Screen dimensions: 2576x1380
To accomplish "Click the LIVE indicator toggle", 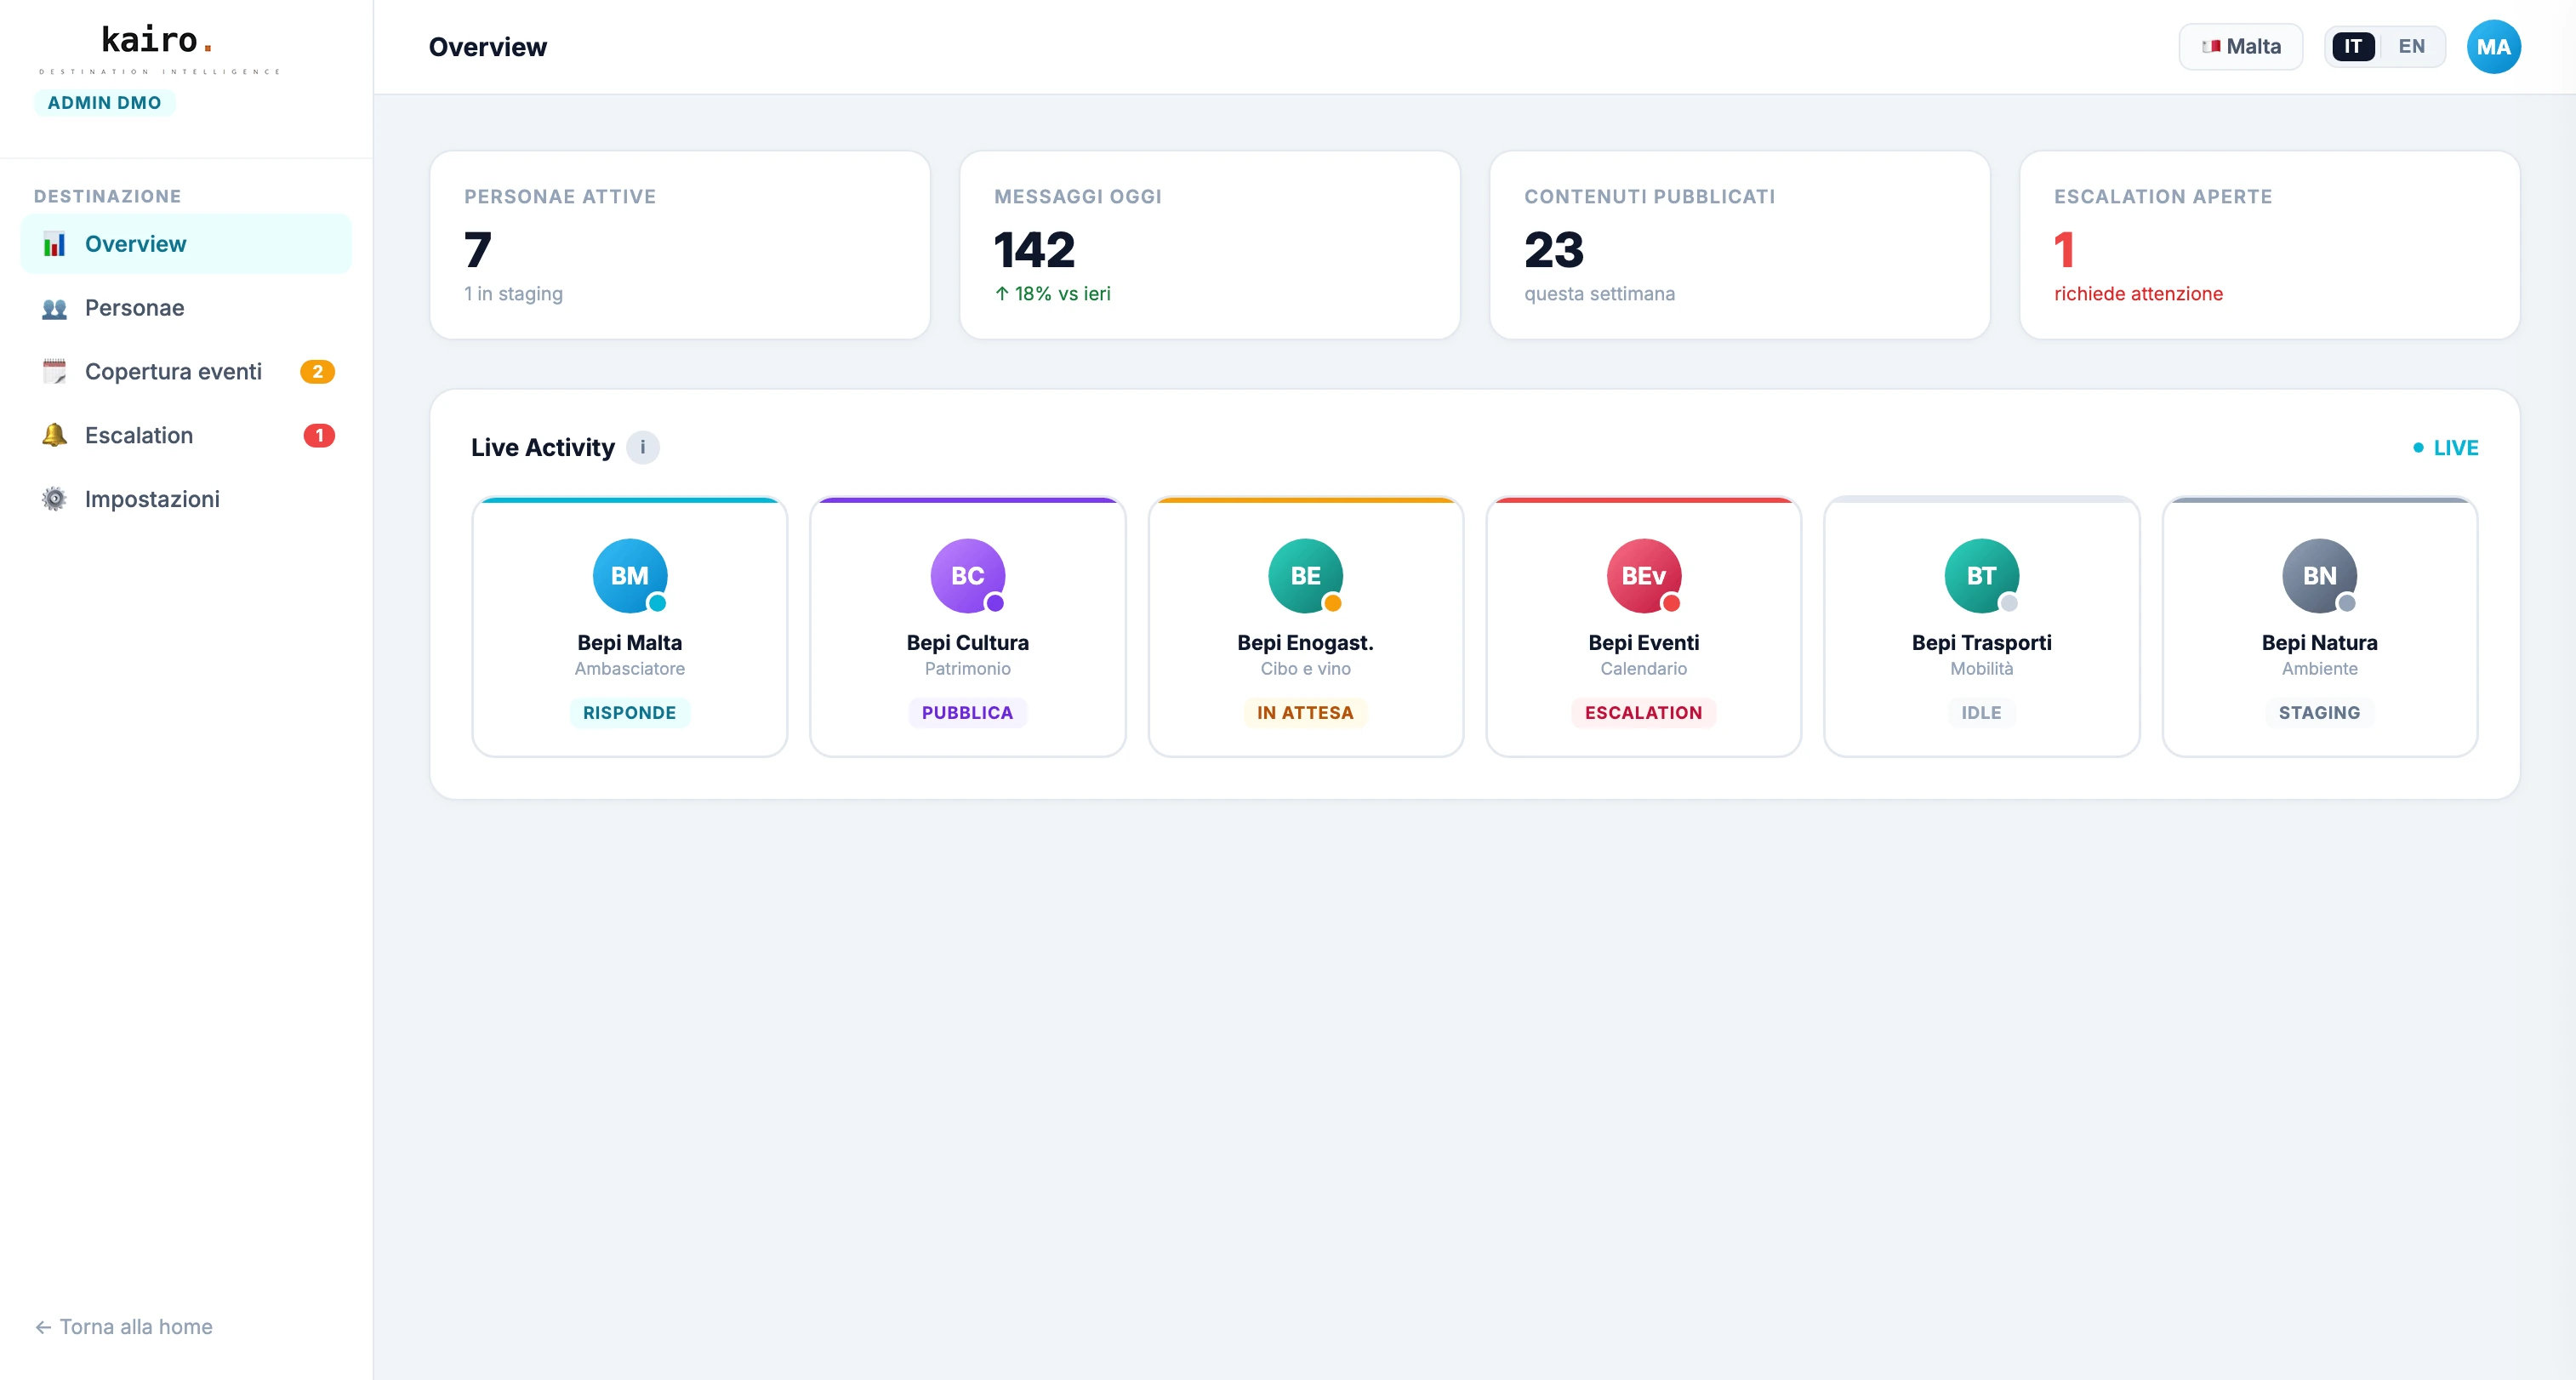I will tap(2447, 447).
